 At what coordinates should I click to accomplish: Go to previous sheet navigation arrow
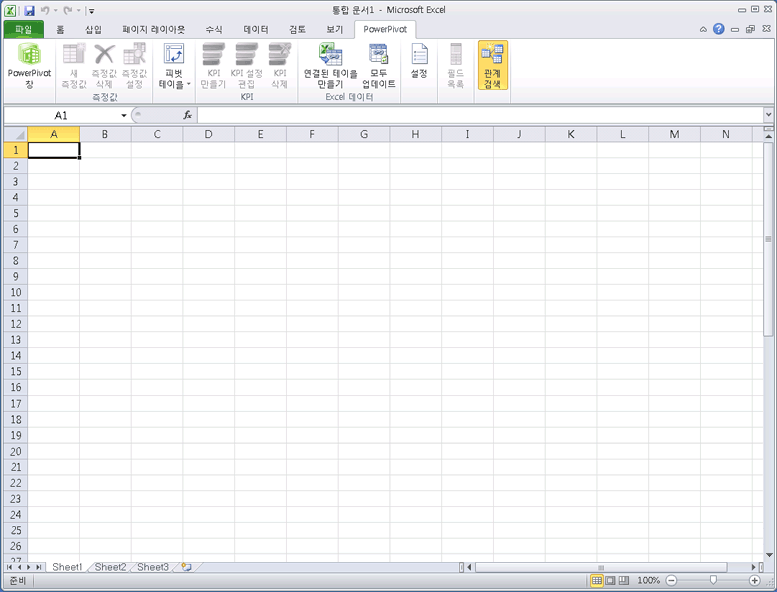[x=19, y=567]
